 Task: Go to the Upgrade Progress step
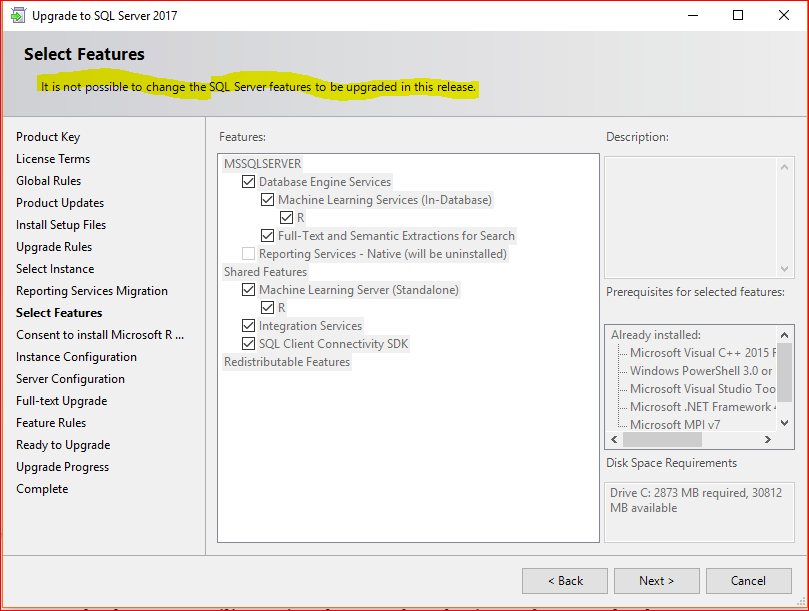pyautogui.click(x=62, y=467)
